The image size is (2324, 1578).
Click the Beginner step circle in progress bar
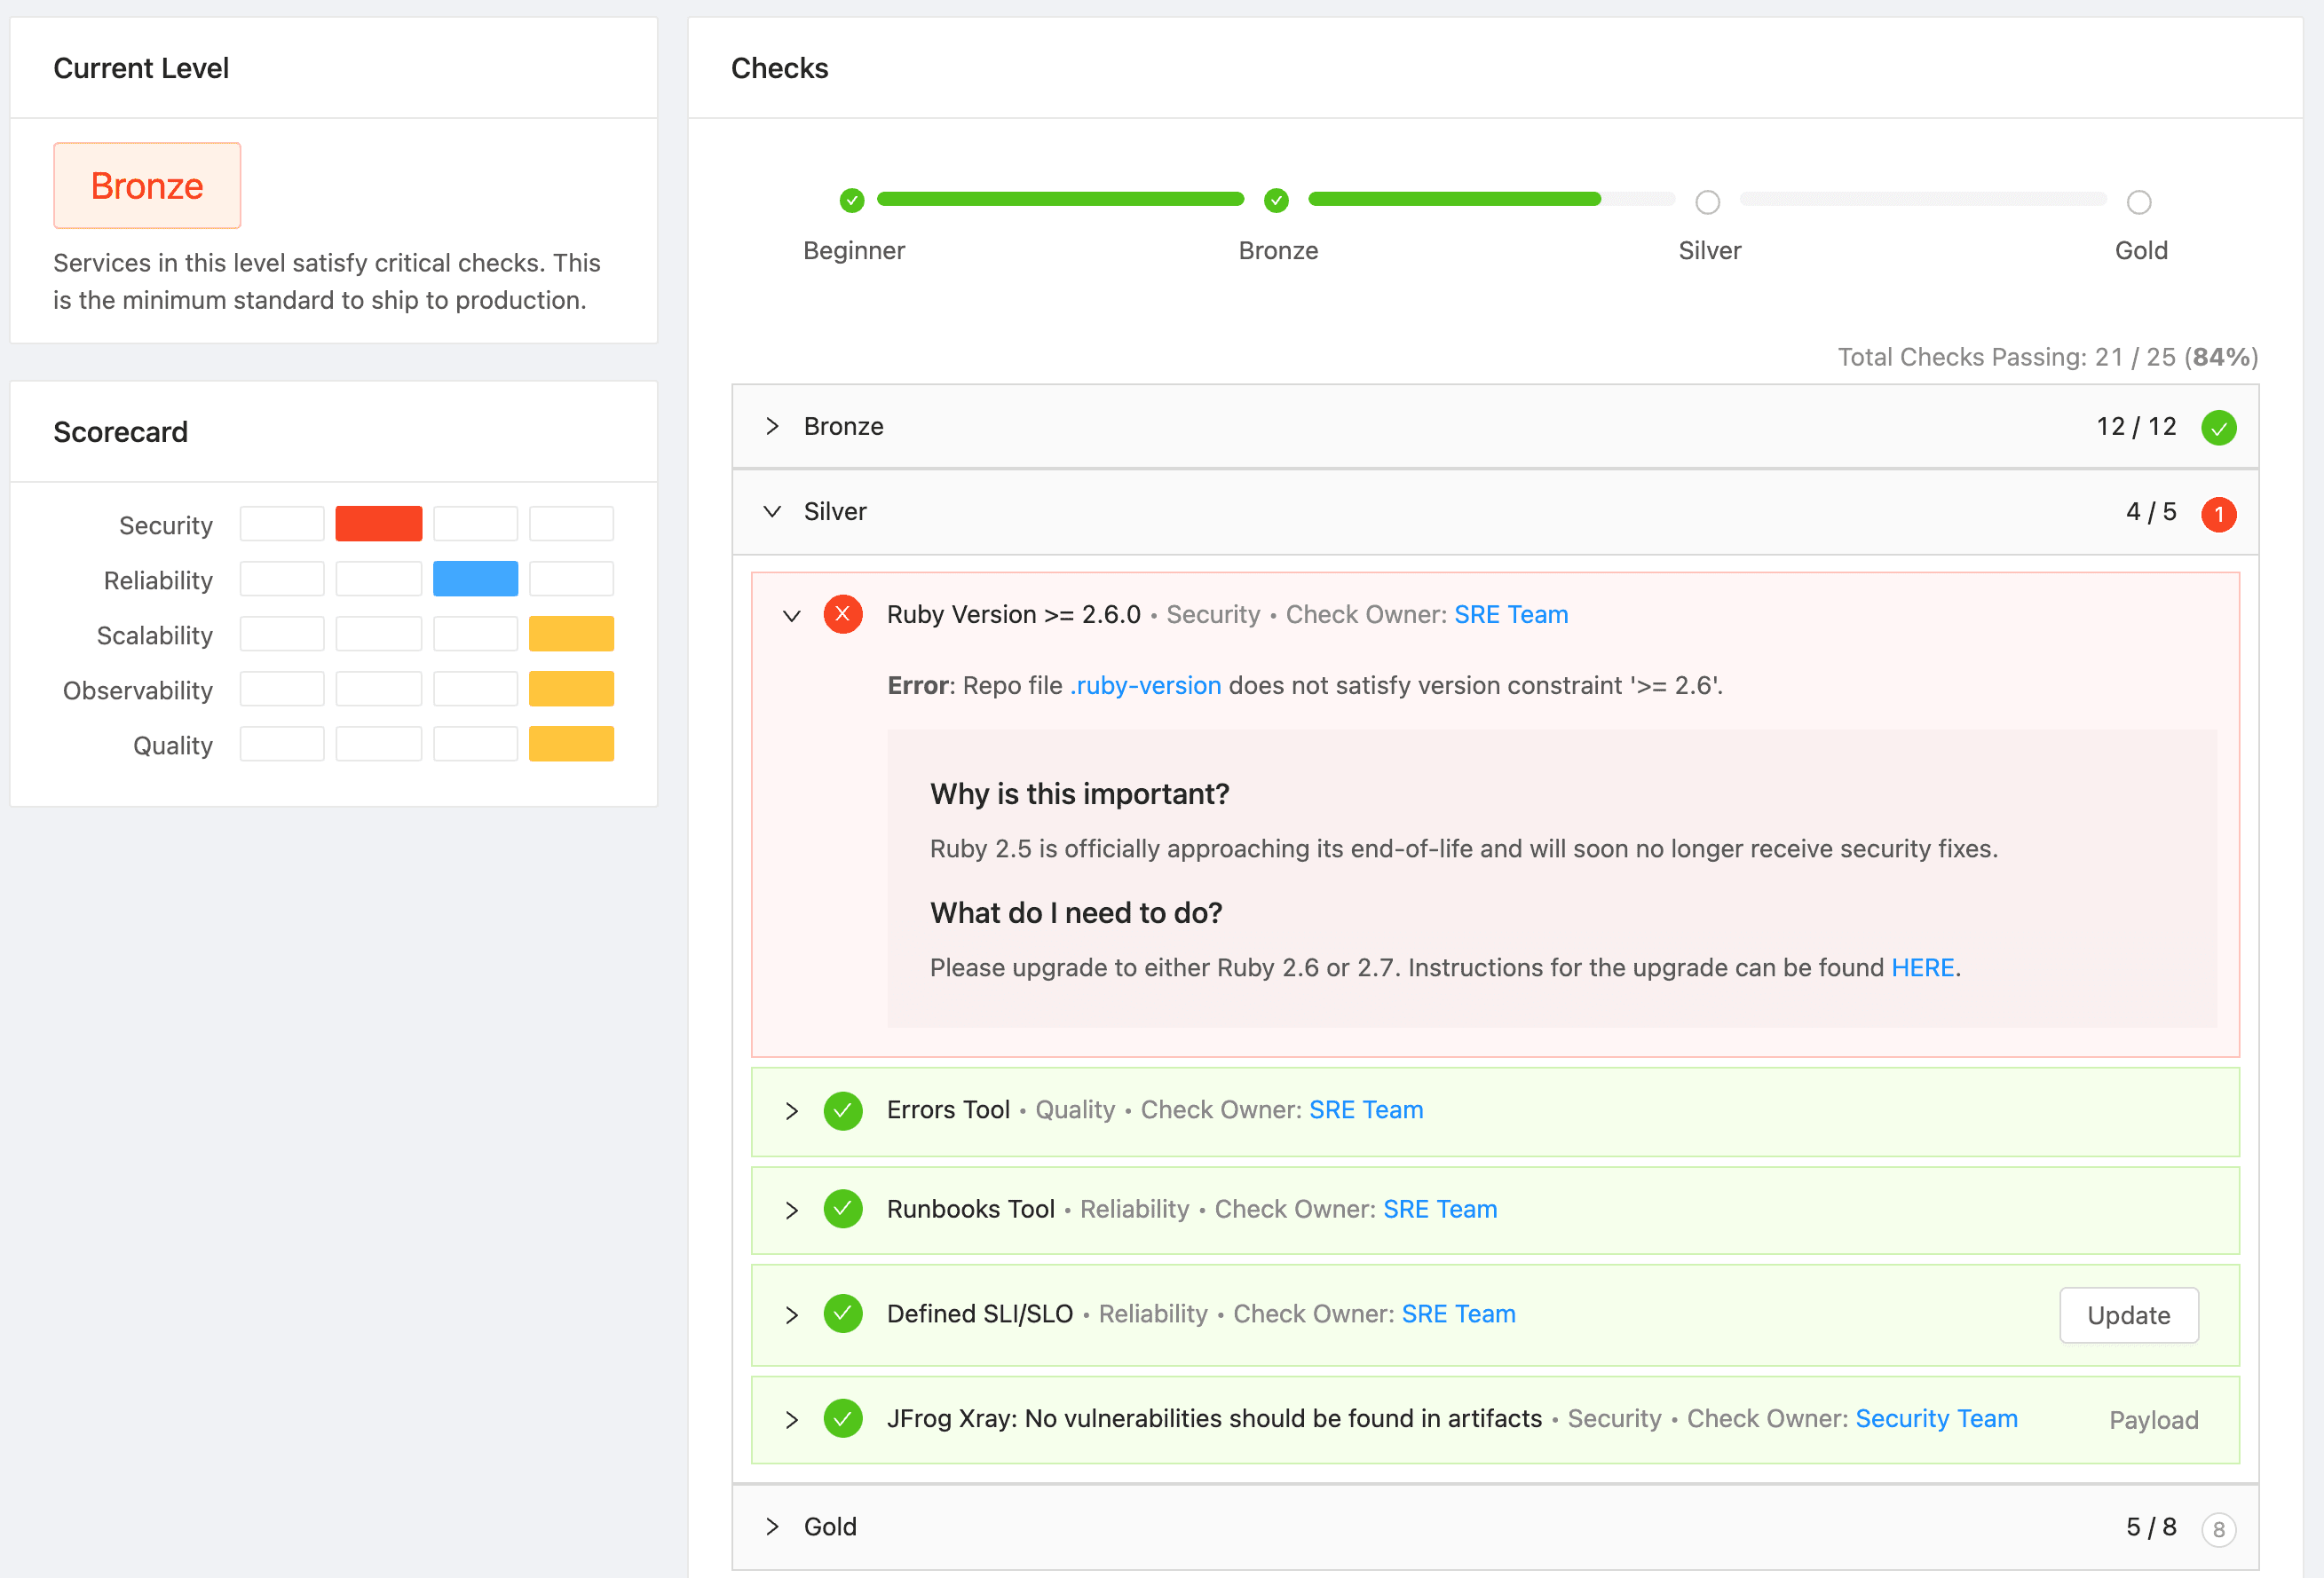[852, 201]
